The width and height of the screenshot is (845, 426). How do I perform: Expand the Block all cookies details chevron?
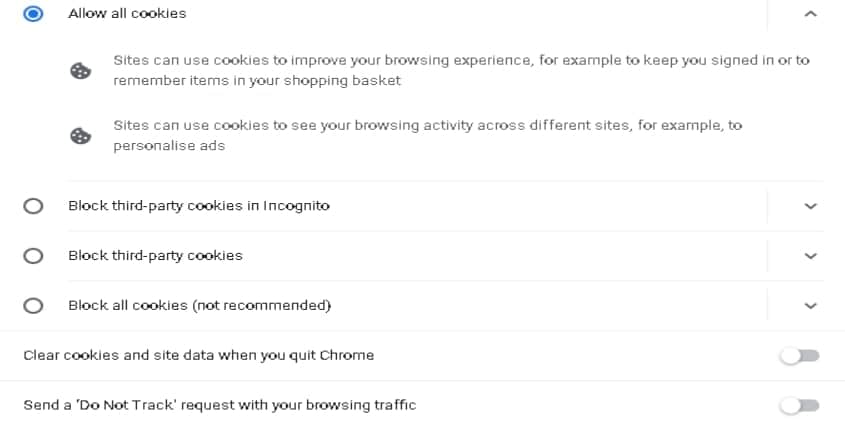[x=811, y=306]
